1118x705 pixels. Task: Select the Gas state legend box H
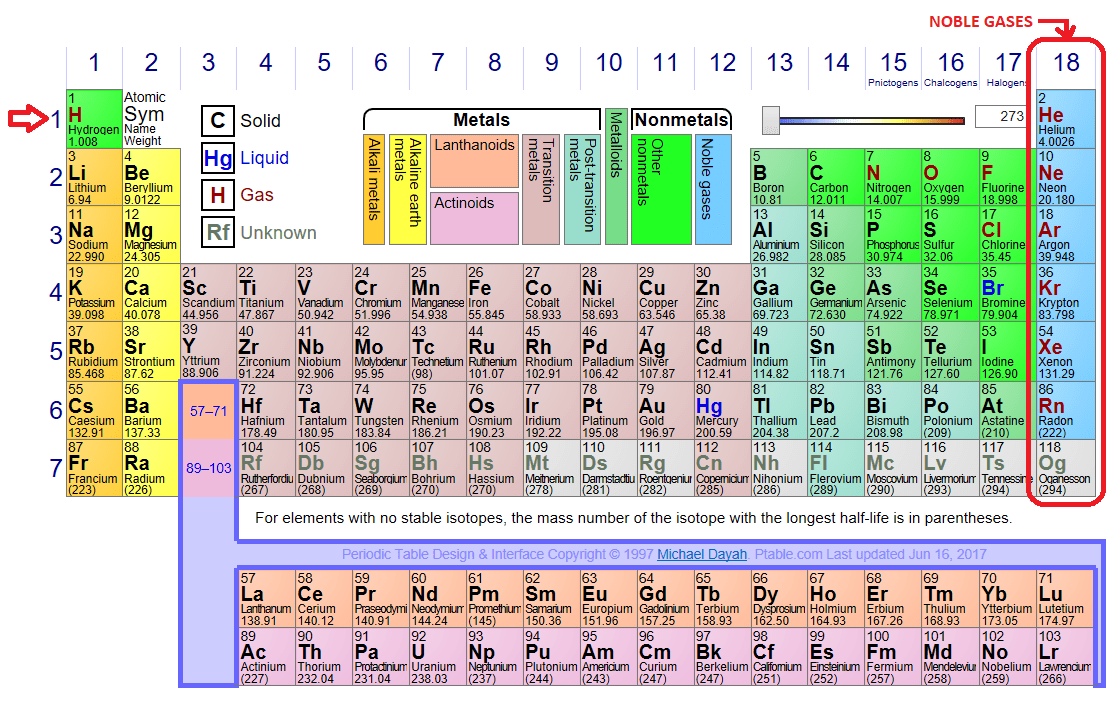tap(217, 195)
